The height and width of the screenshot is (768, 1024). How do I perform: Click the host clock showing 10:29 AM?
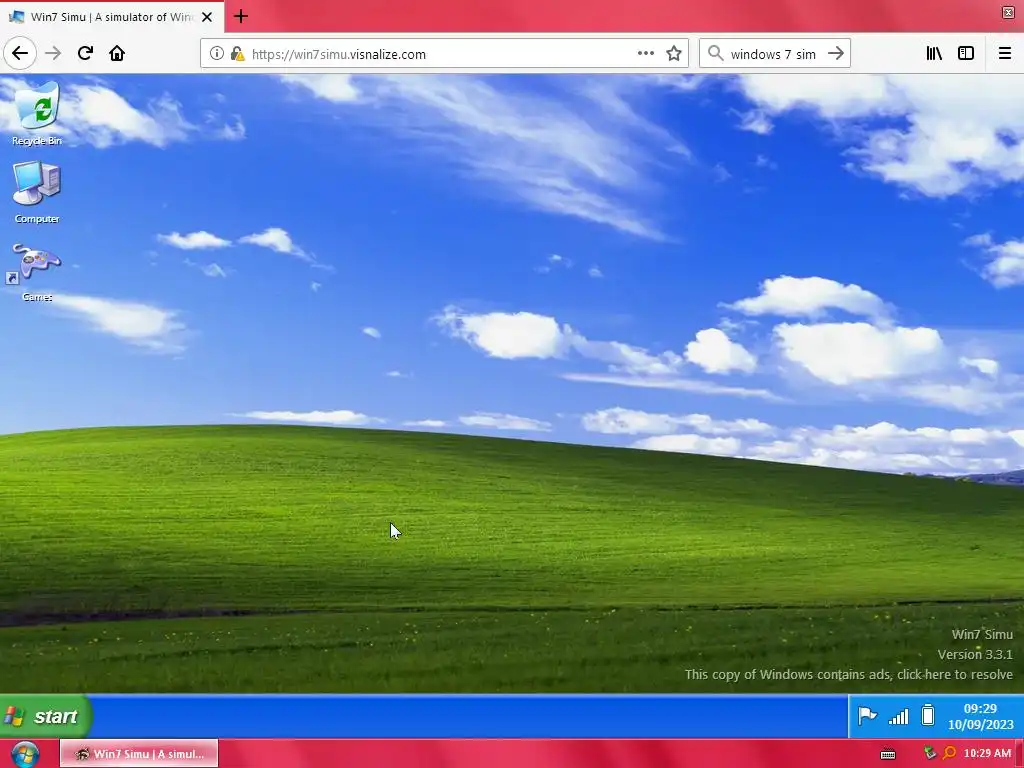[987, 754]
